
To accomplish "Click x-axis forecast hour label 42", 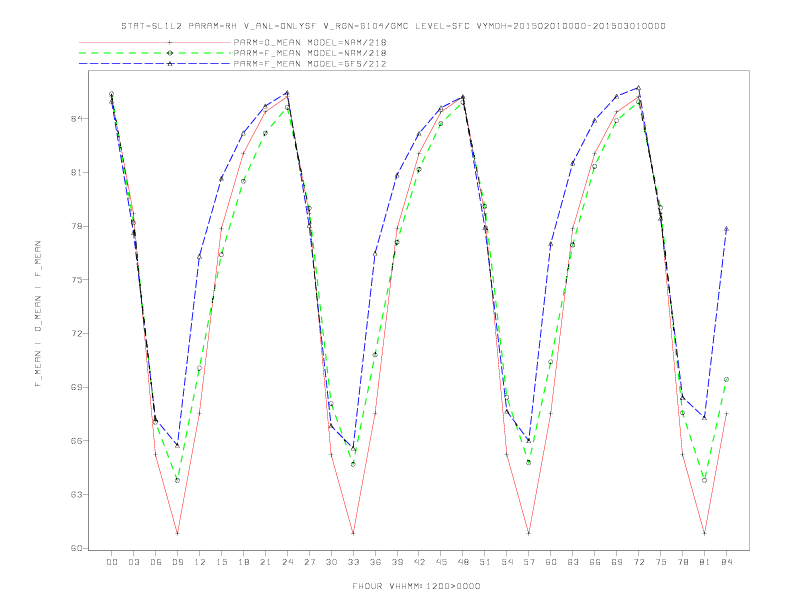I will tap(419, 562).
